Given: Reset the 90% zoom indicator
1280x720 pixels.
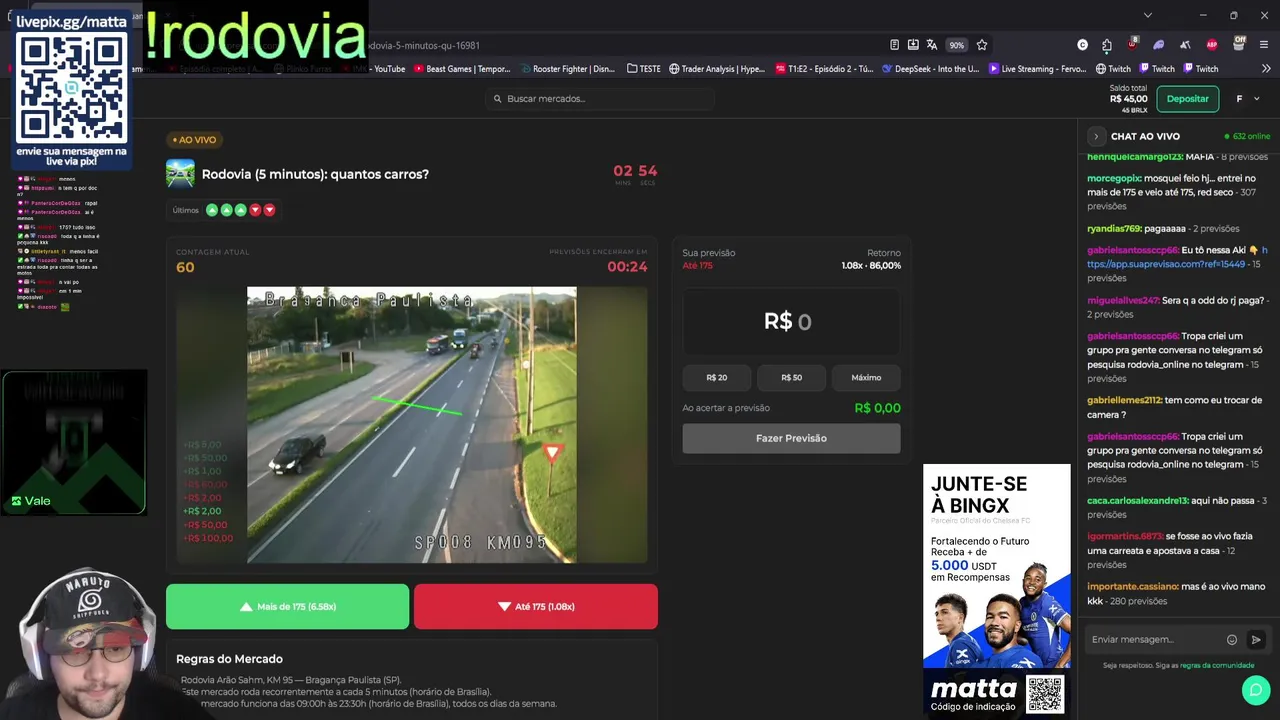Looking at the screenshot, I should tap(957, 45).
